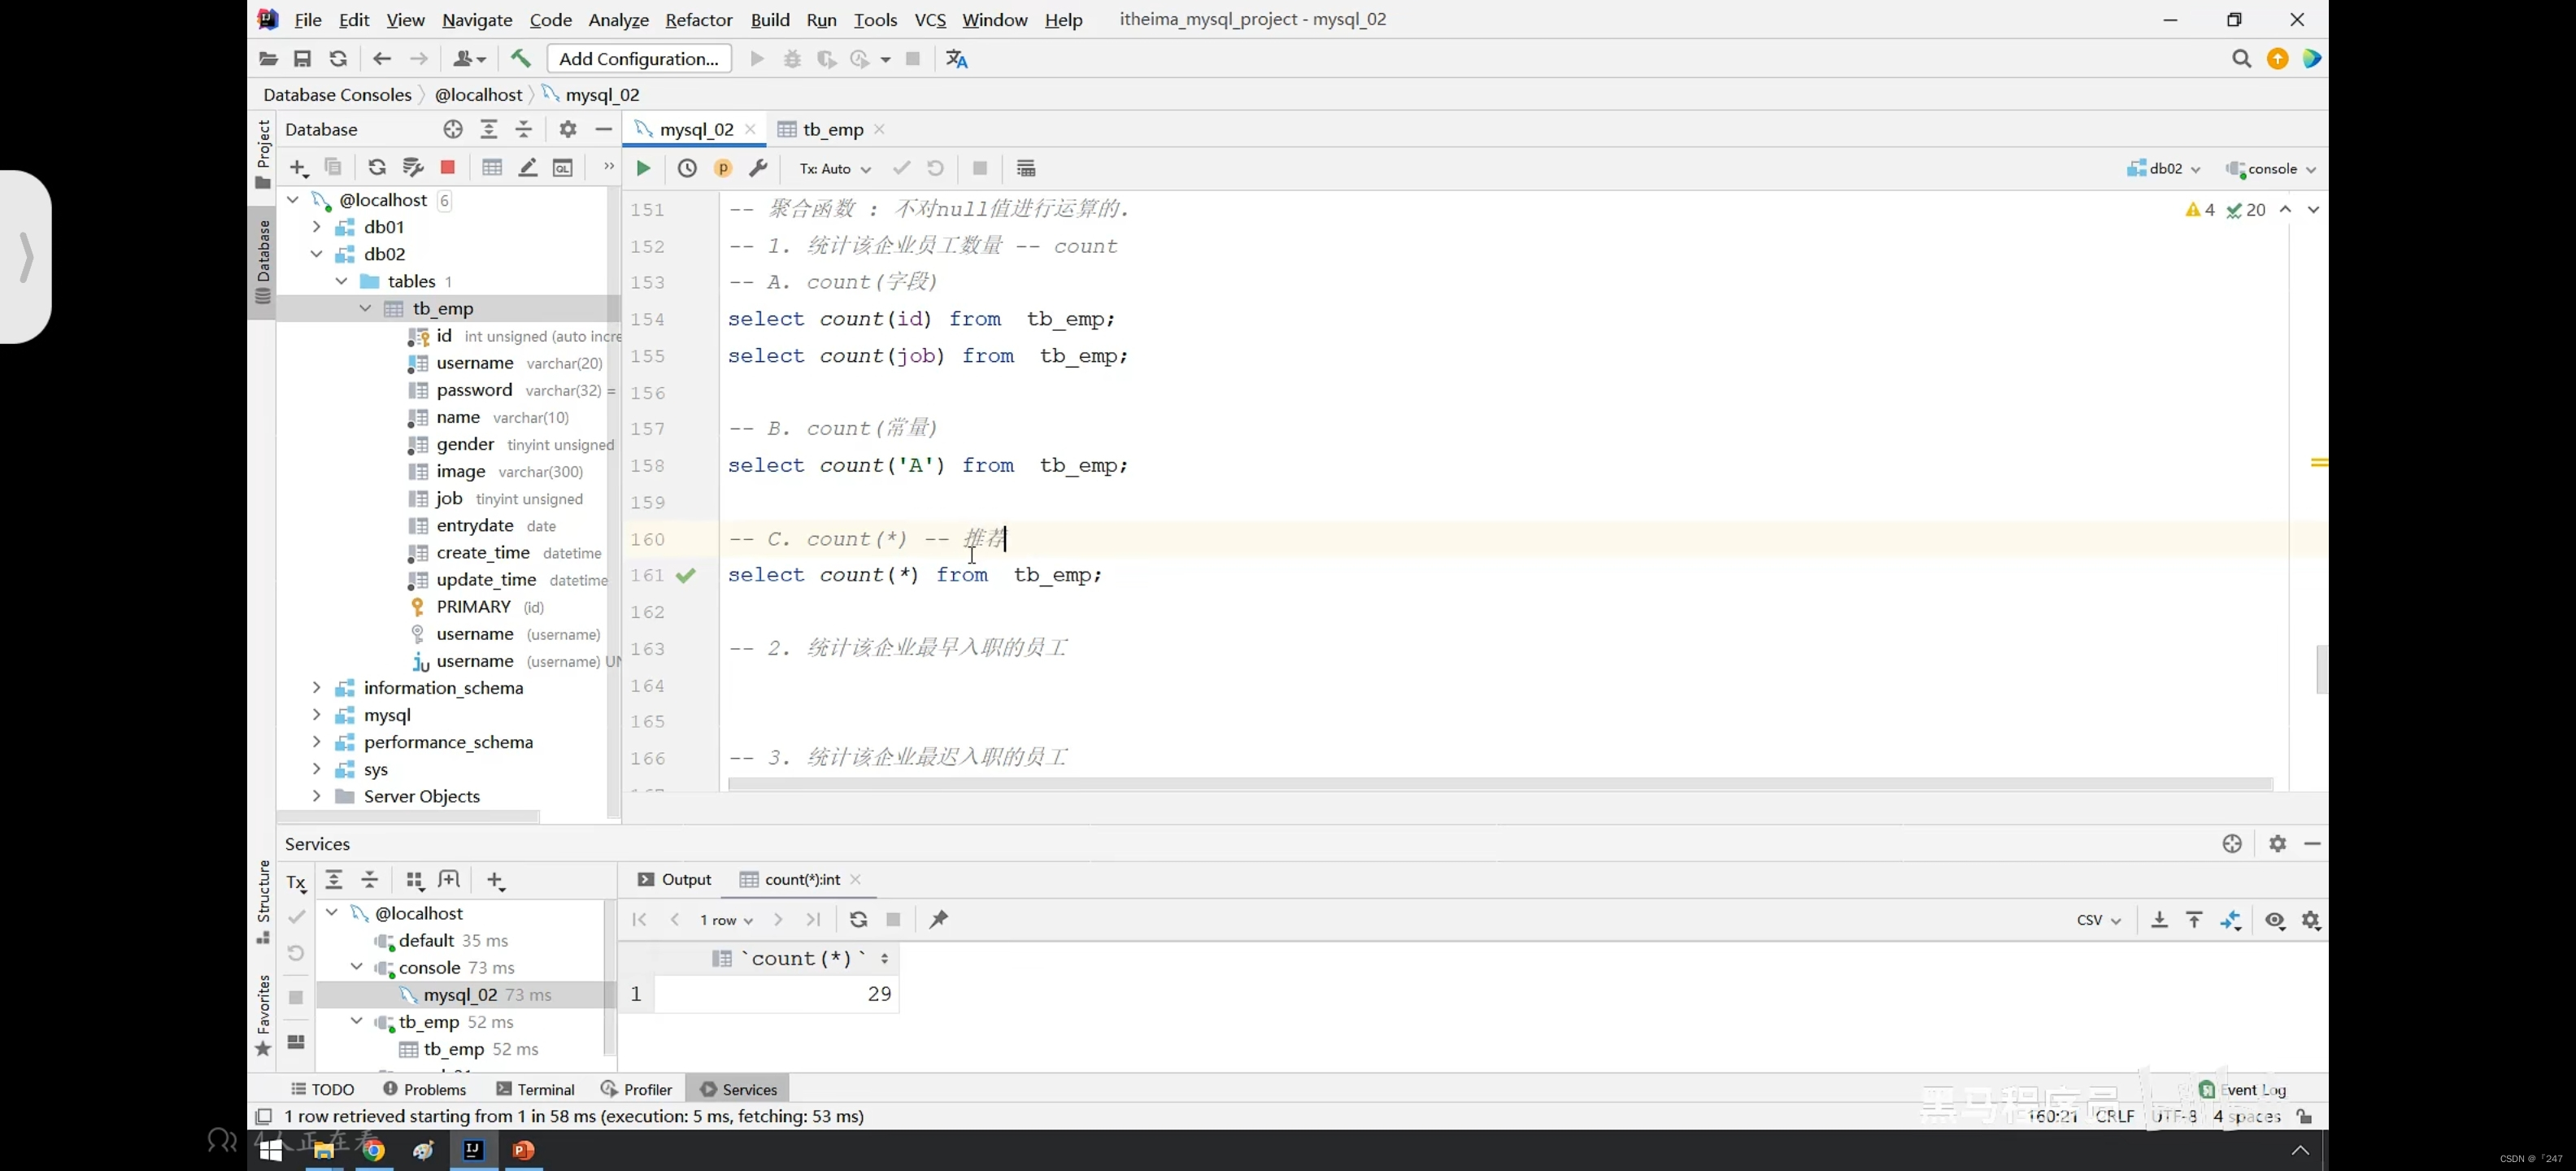Jump to query console icon in Database panel
This screenshot has width=2576, height=1171.
click(x=563, y=168)
